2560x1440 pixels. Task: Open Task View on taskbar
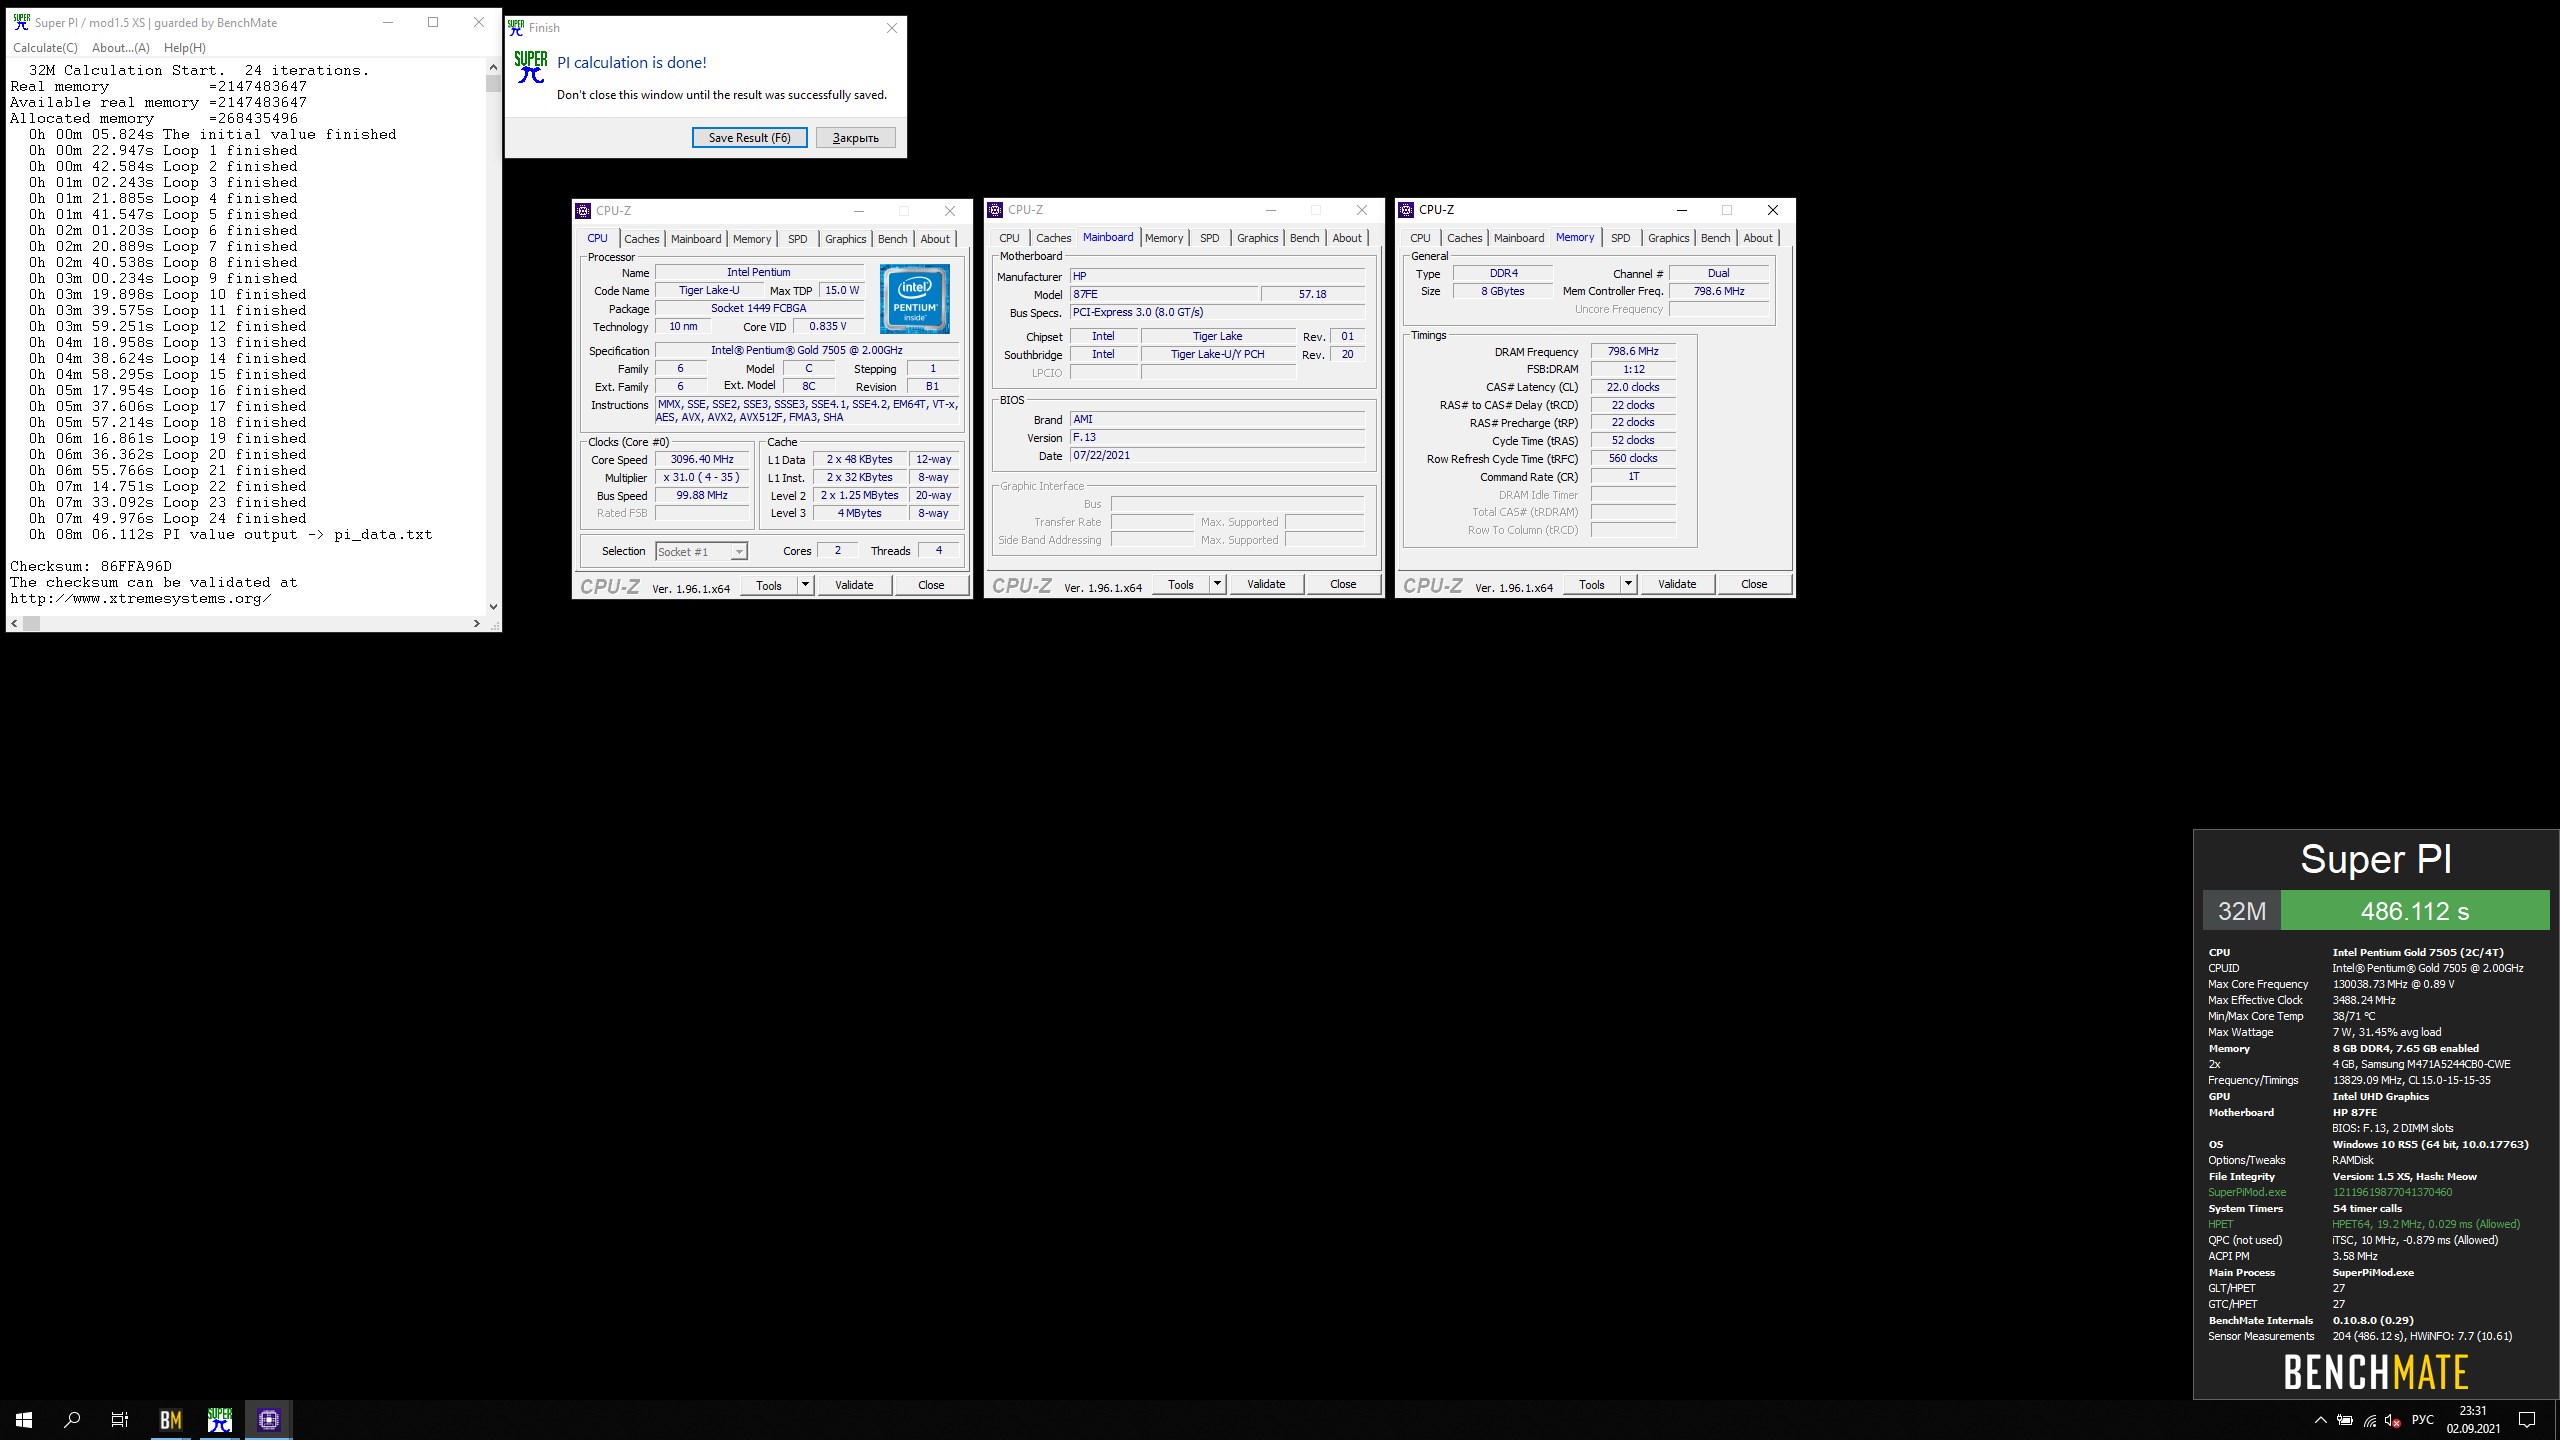(x=120, y=1419)
